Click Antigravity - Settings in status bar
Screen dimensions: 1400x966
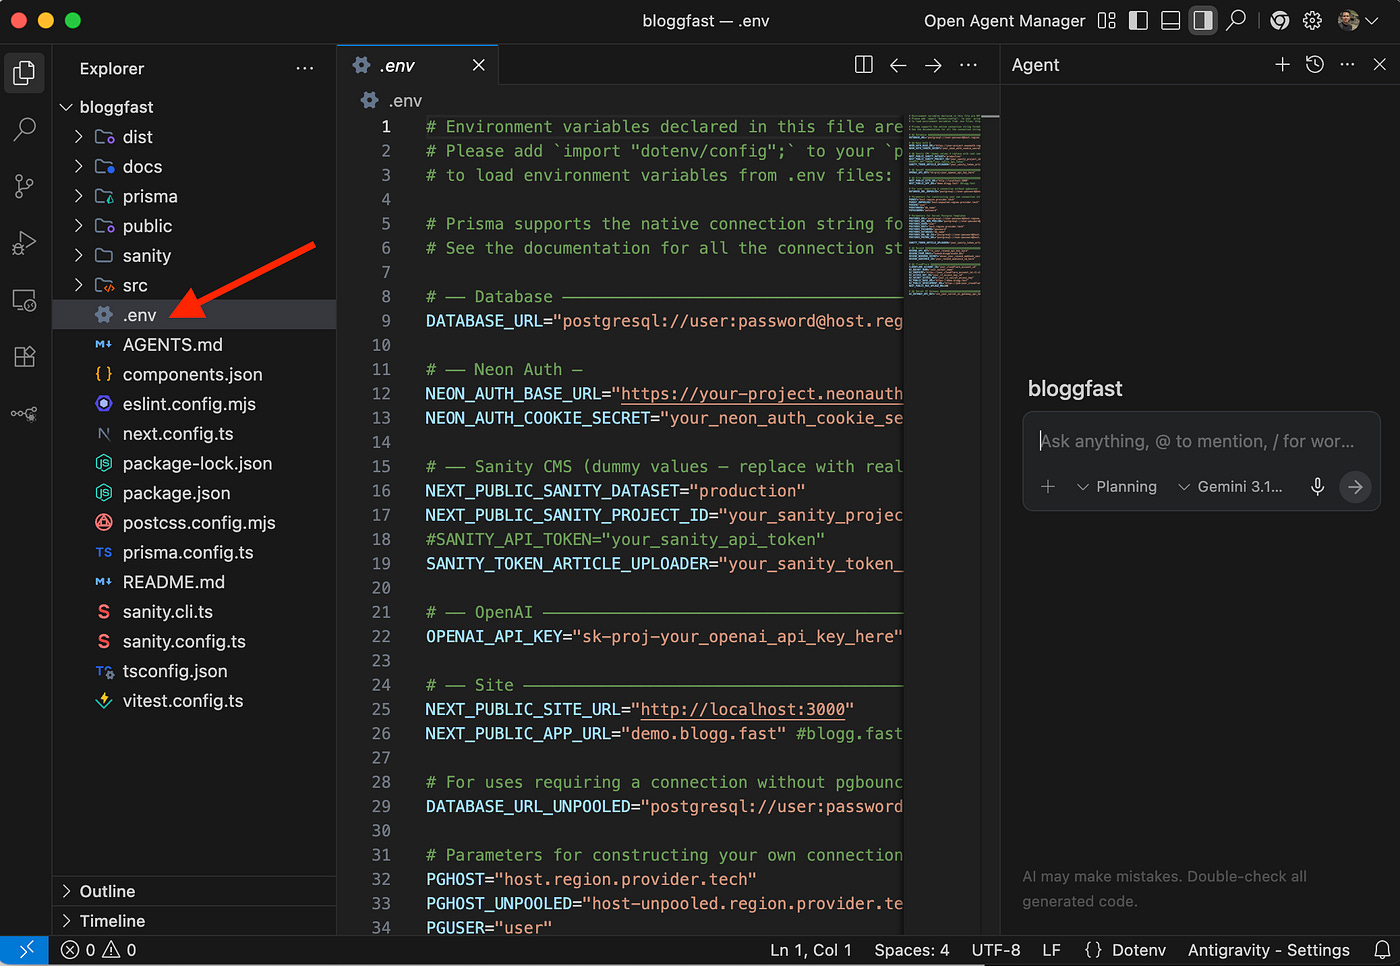click(1268, 950)
